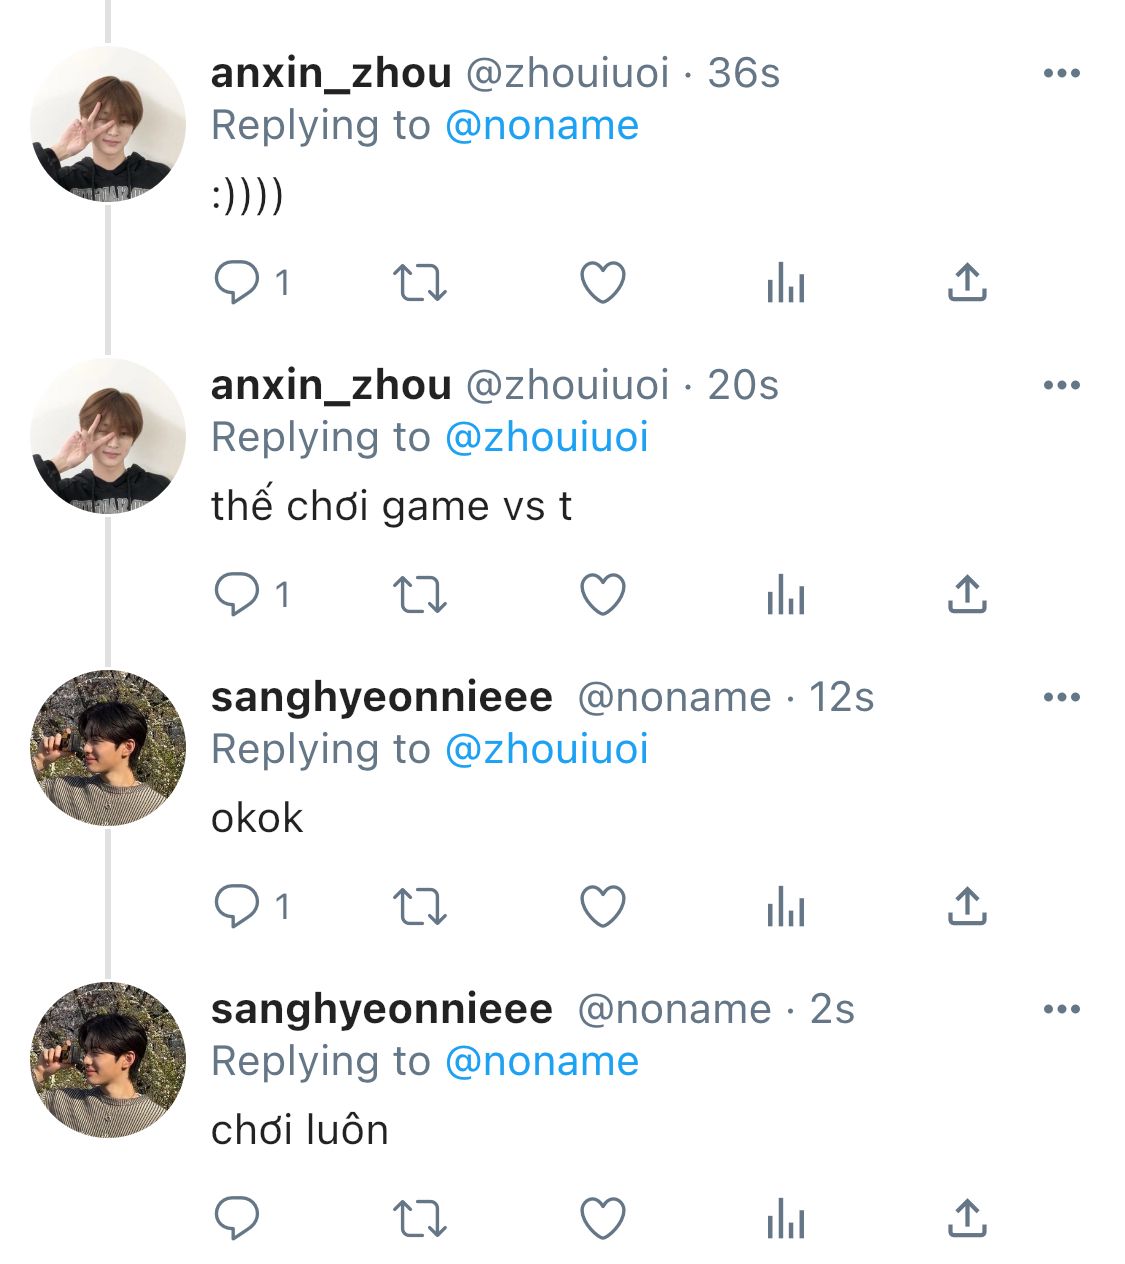
Task: View analytics for the "okok" tweet
Action: (x=785, y=907)
